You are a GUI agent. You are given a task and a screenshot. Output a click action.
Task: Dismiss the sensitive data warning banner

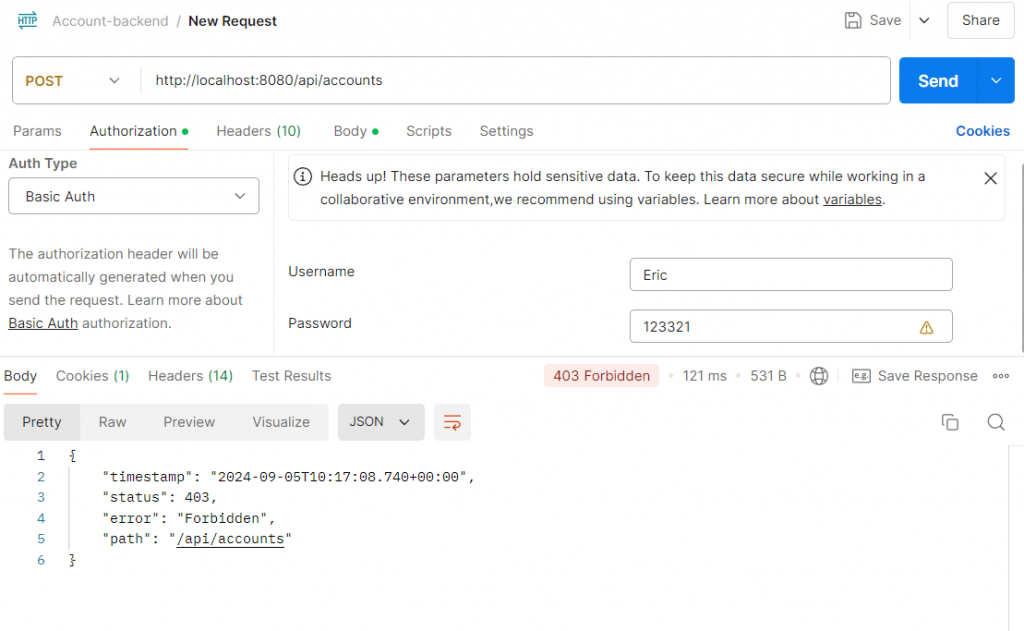990,178
